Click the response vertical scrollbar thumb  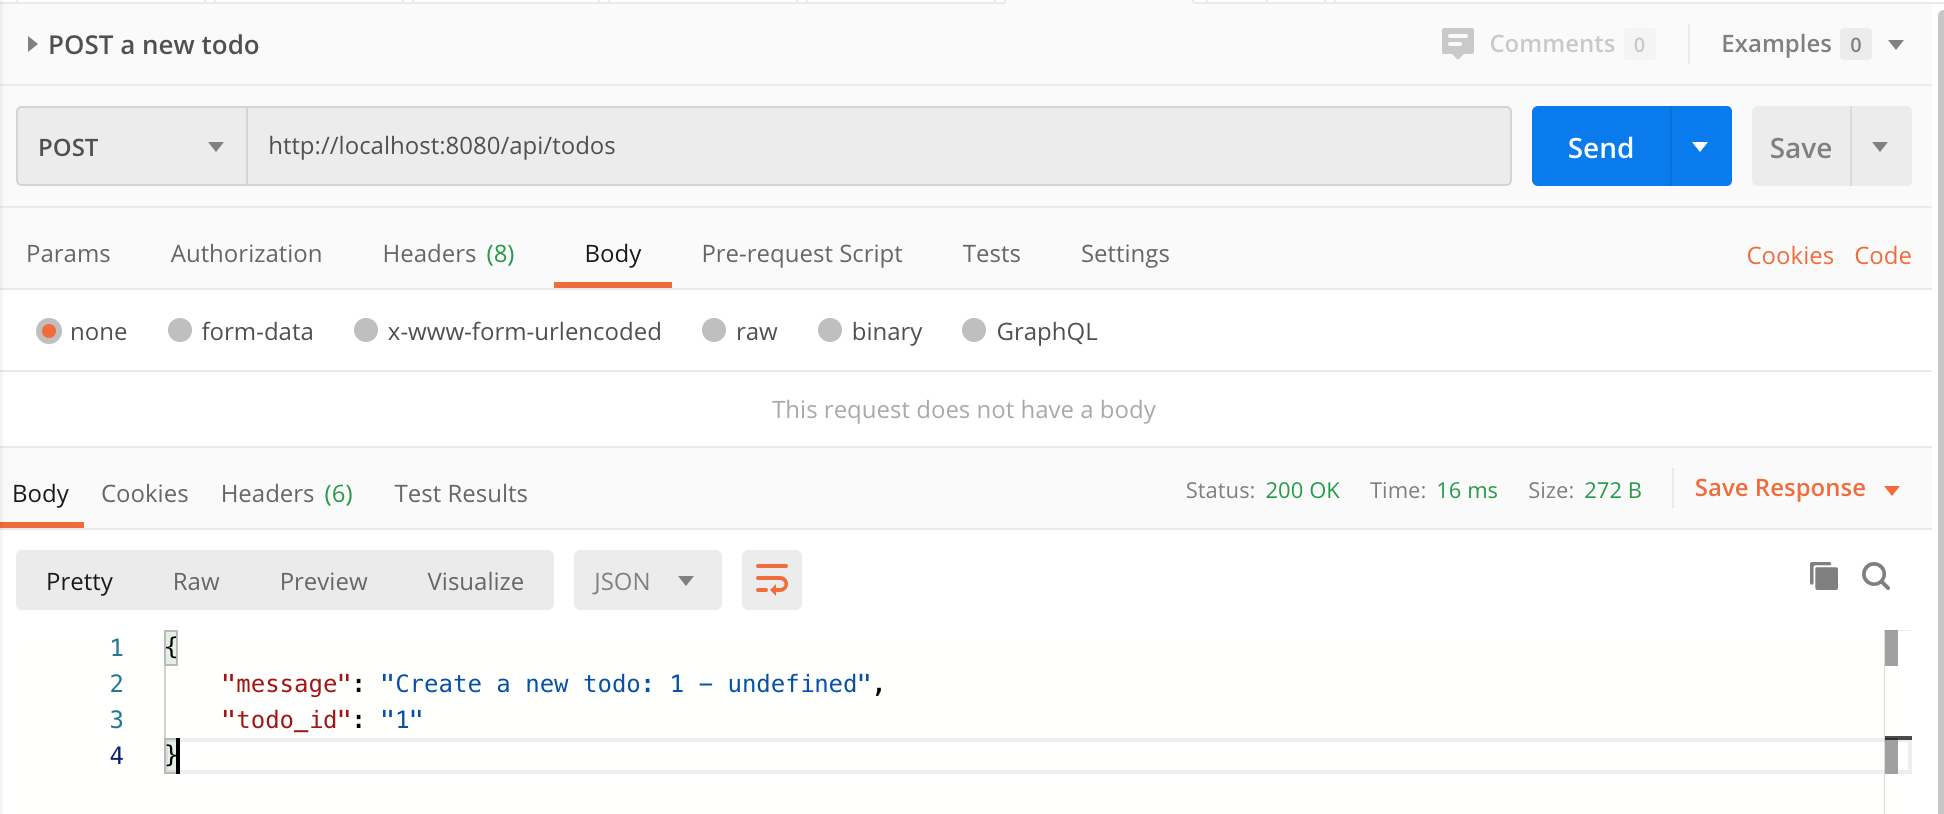click(1891, 648)
